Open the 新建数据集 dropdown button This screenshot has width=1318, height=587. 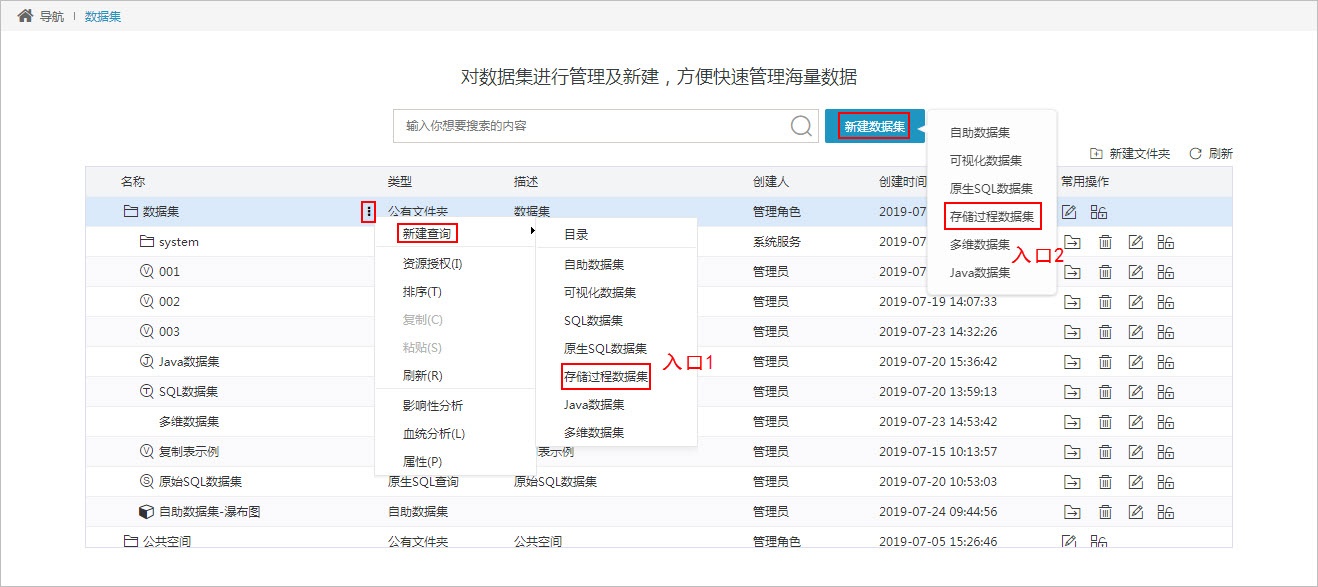874,126
